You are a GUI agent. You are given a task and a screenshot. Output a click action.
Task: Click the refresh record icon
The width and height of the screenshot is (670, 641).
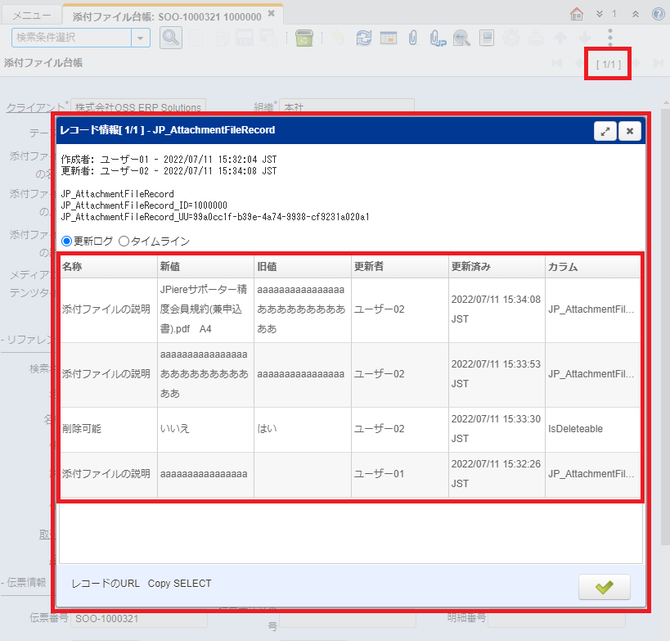(x=364, y=38)
